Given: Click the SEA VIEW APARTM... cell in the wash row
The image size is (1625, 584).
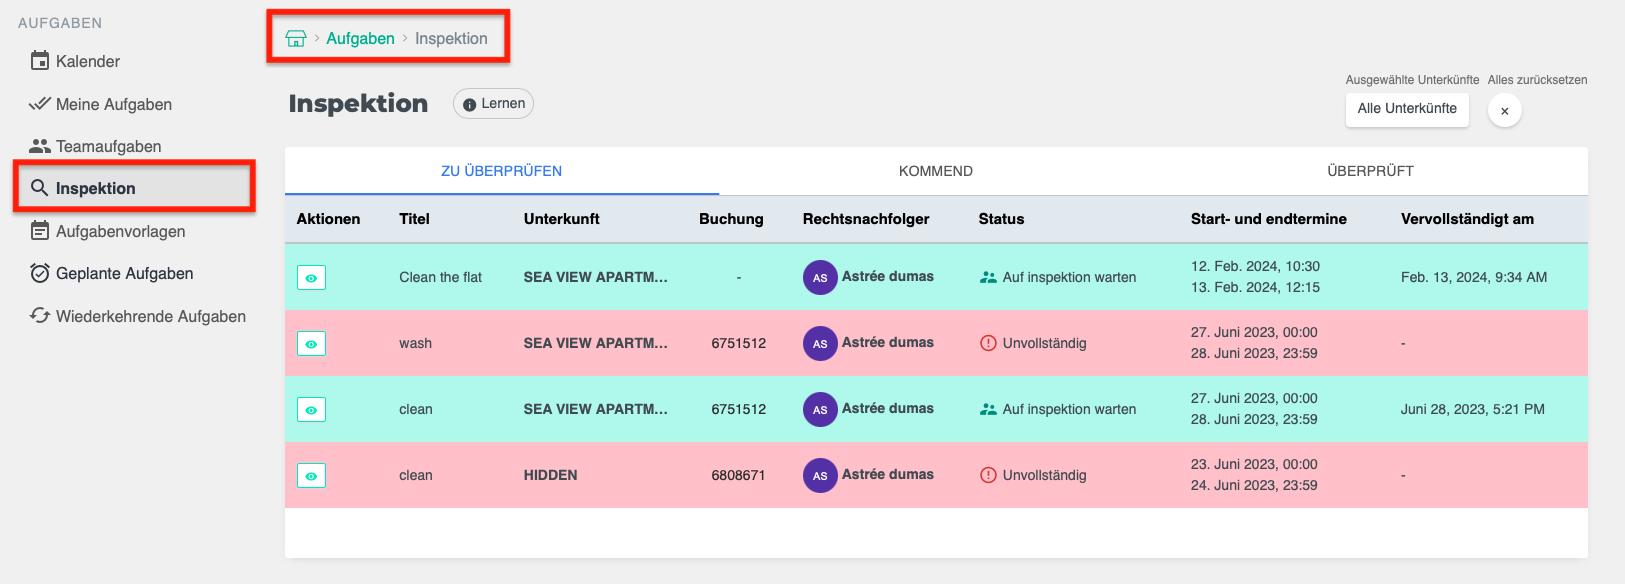Looking at the screenshot, I should pos(596,343).
